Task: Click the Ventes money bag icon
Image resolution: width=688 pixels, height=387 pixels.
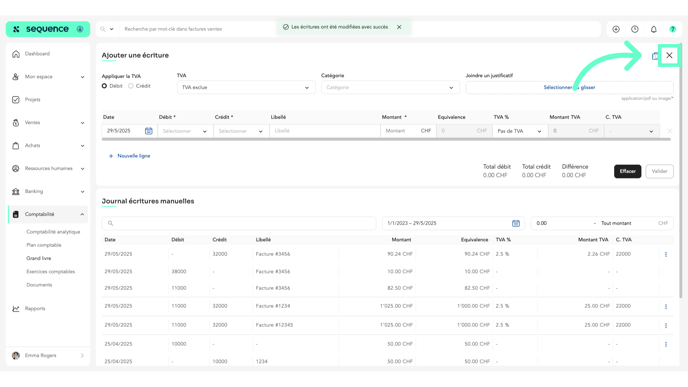Action: pyautogui.click(x=16, y=123)
